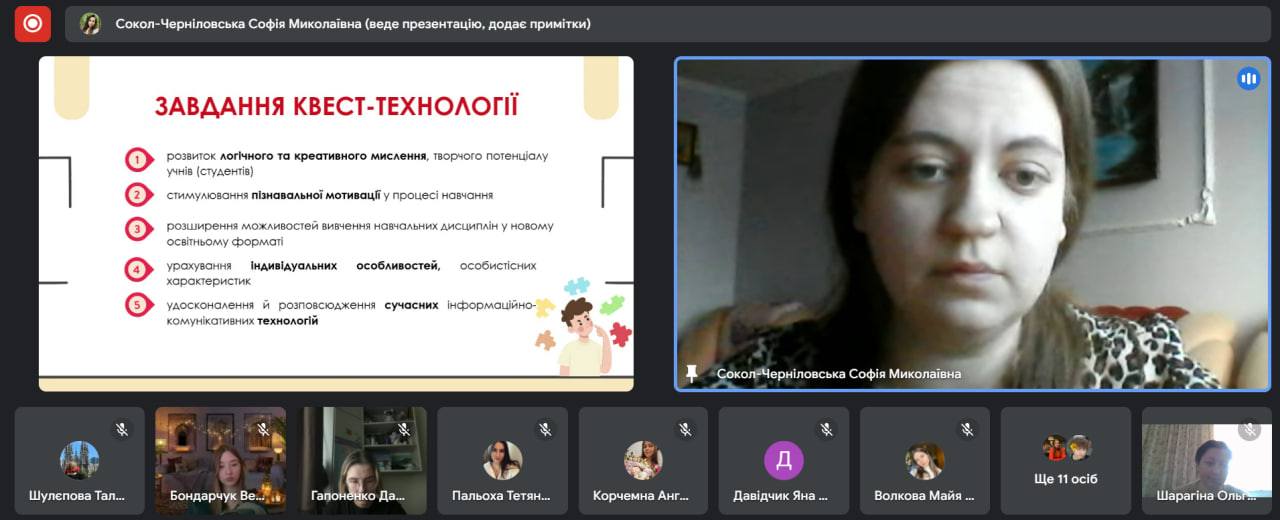
Task: Select the Волкова Майя... participant name
Action: (925, 495)
